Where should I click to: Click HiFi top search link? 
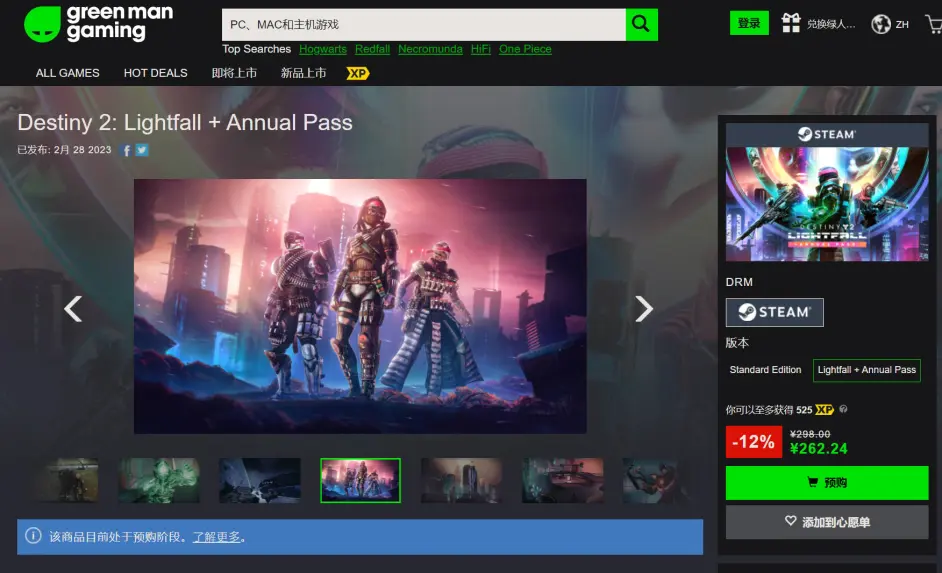click(481, 49)
